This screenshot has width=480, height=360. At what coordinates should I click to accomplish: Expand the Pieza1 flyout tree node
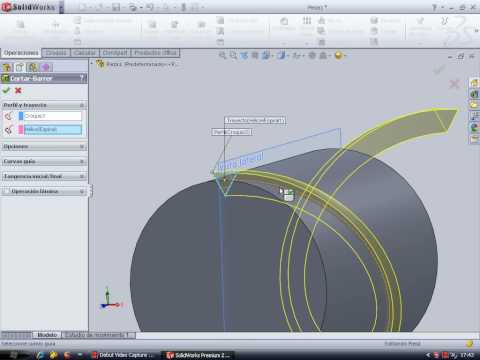pyautogui.click(x=92, y=63)
